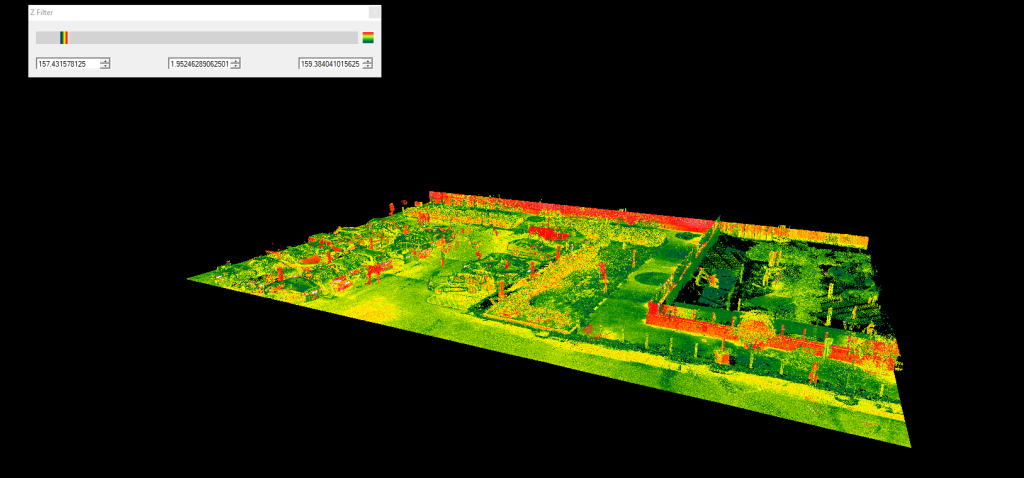Select the 159.384041015625 maximum Z field

click(329, 64)
